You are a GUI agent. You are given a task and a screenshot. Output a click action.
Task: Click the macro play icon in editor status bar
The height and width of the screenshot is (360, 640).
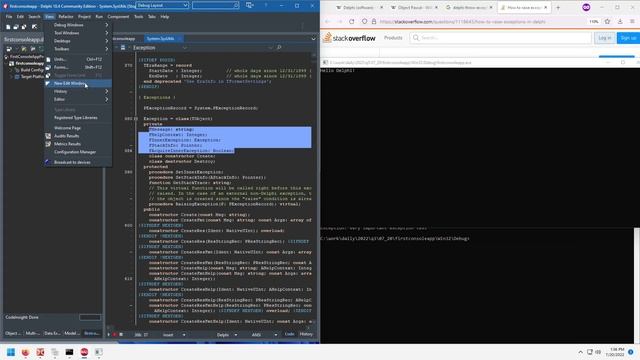(109, 335)
